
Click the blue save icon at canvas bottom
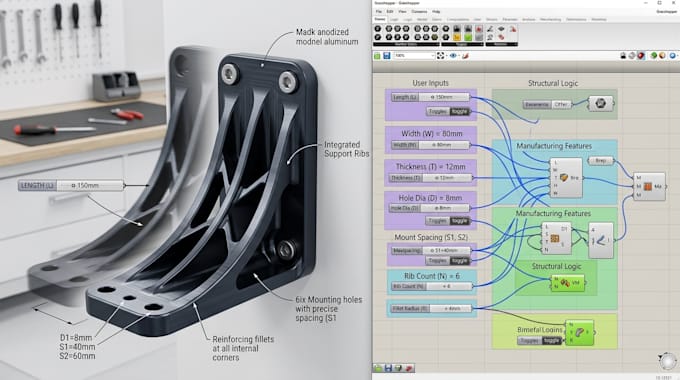[x=388, y=368]
